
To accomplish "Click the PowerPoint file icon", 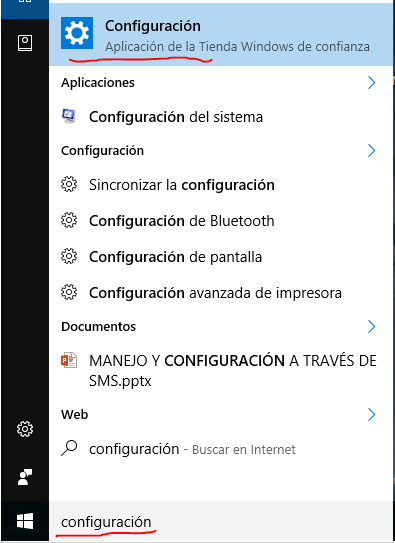I will pos(69,360).
